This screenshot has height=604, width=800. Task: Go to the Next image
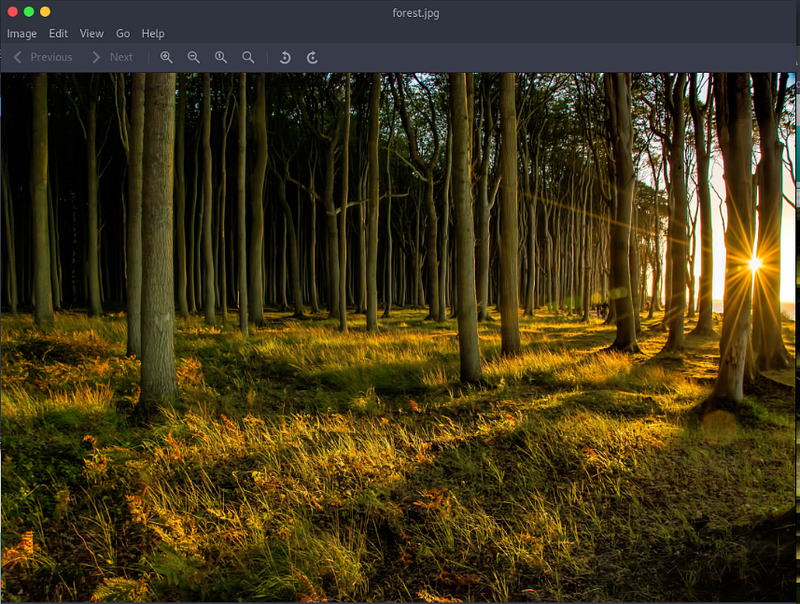pyautogui.click(x=112, y=57)
